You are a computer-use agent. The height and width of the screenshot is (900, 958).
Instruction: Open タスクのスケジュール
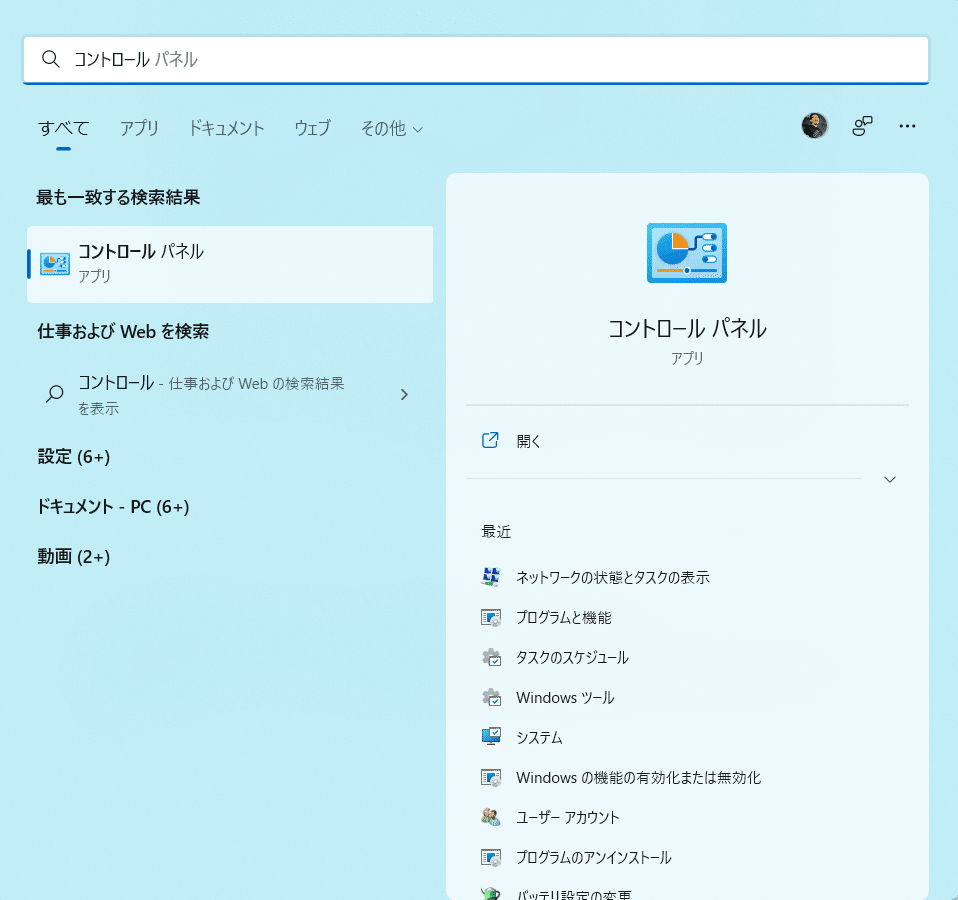(572, 657)
